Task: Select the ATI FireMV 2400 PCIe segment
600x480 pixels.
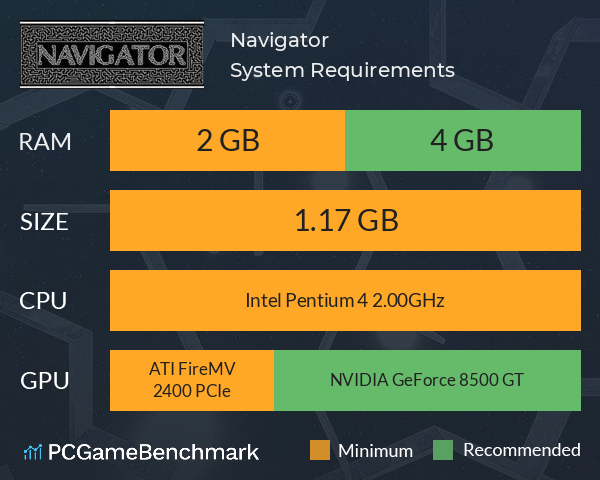Action: [192, 380]
